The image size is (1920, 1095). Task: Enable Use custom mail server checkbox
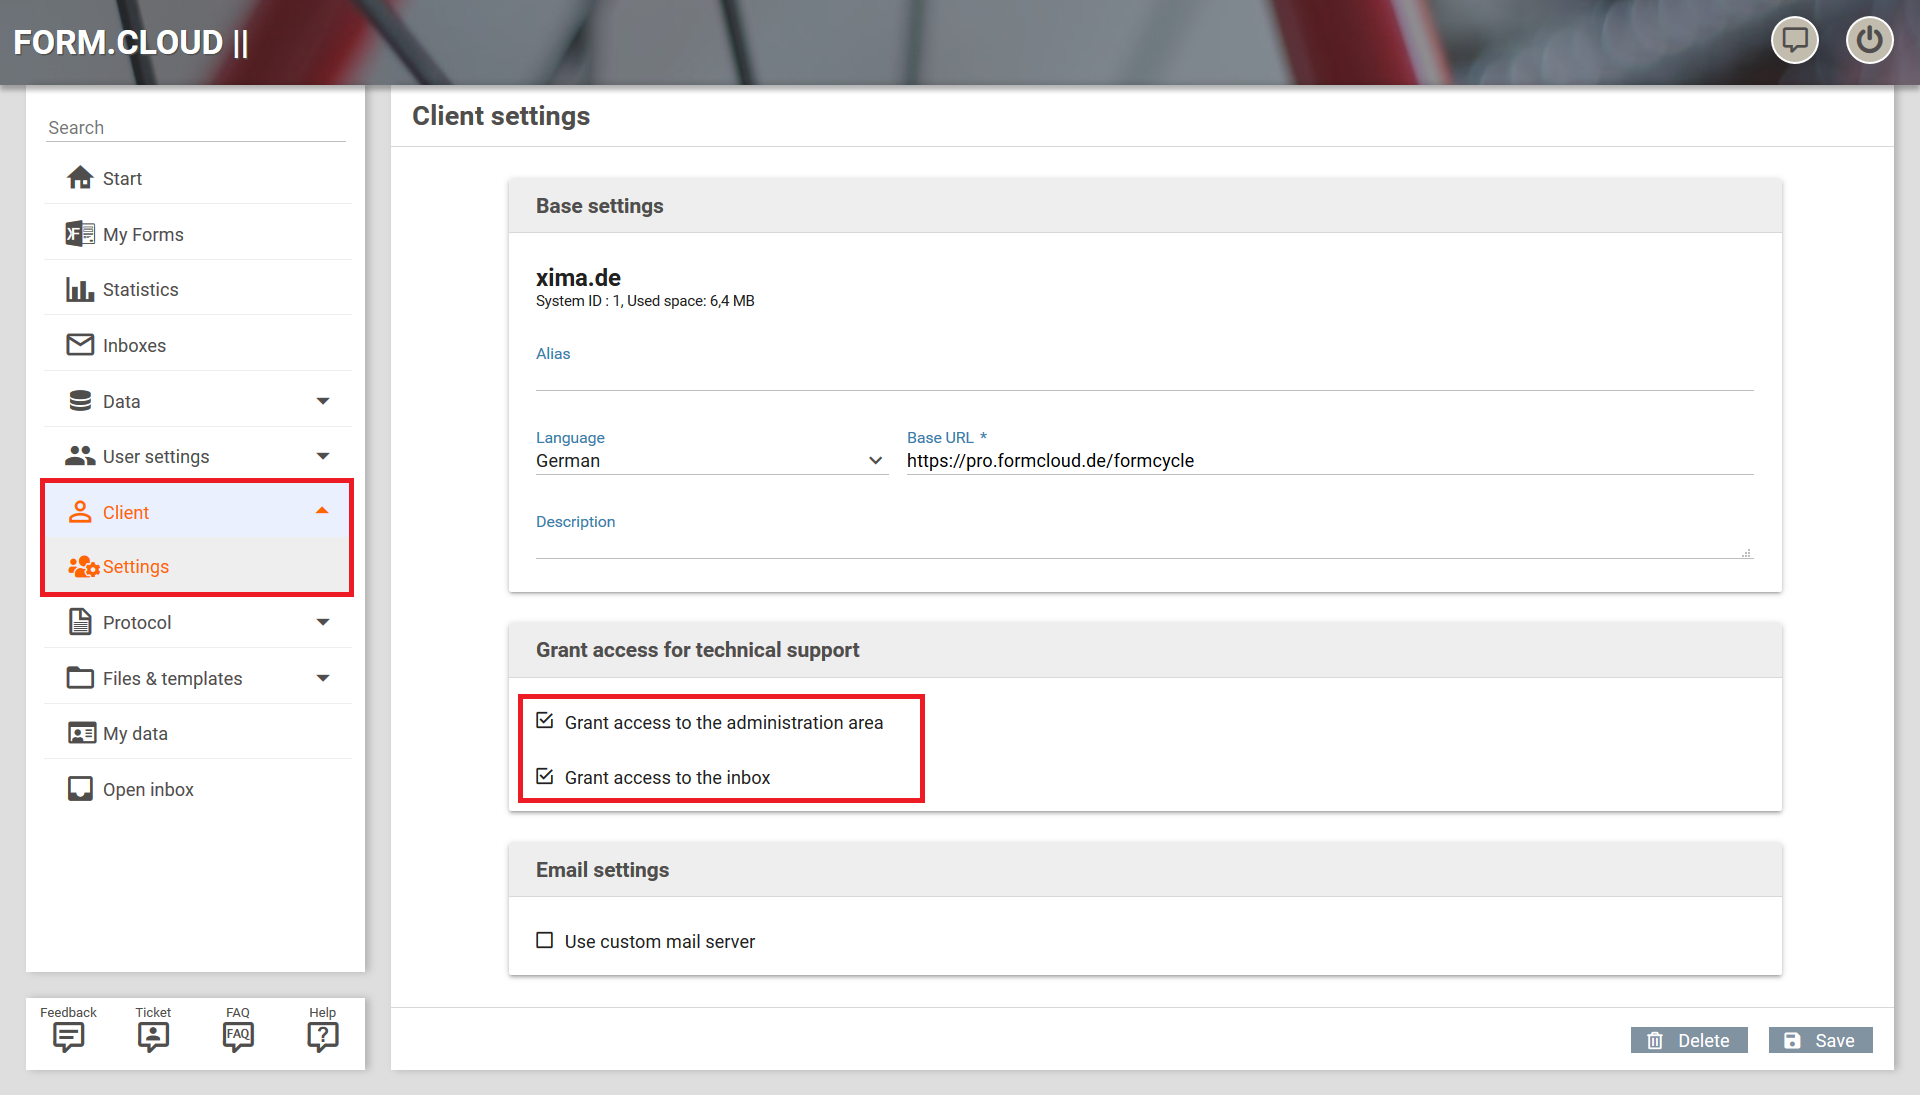pyautogui.click(x=545, y=941)
